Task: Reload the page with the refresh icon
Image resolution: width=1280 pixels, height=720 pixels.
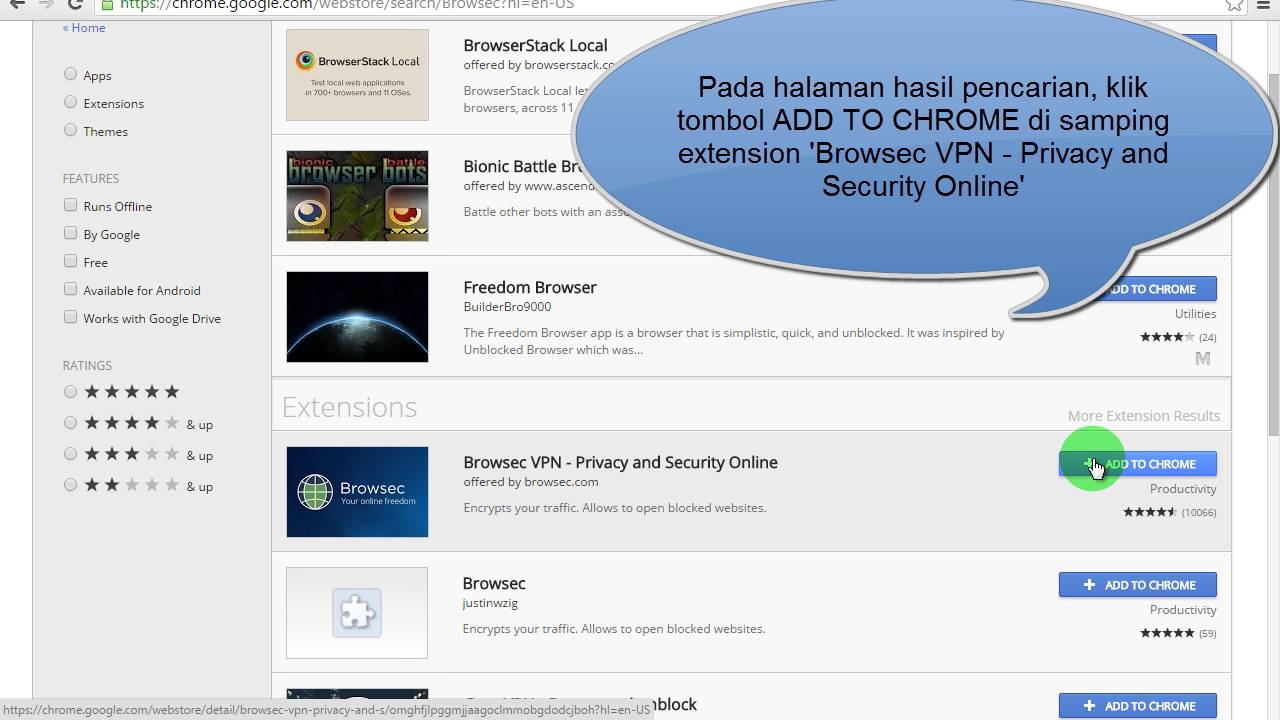Action: click(75, 4)
